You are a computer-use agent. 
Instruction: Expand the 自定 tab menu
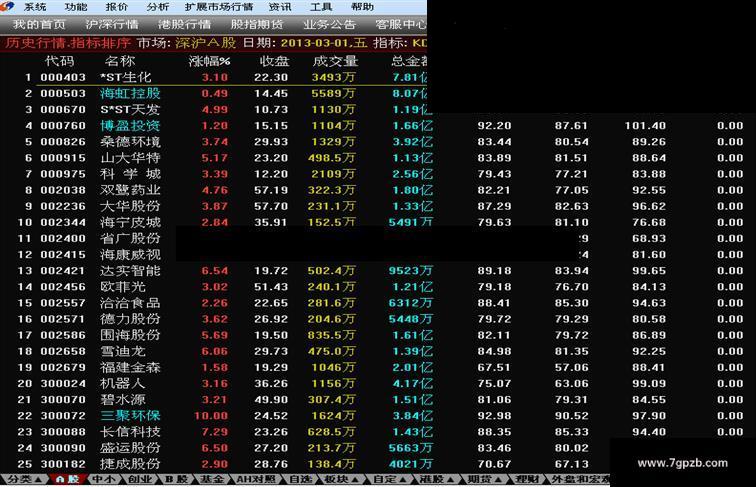[x=389, y=479]
